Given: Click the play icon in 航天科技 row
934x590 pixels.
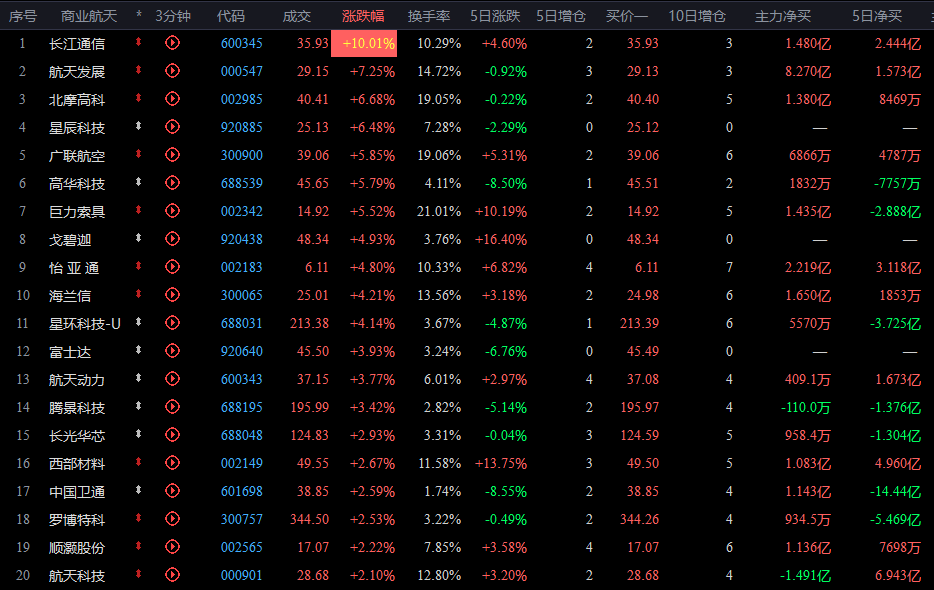Looking at the screenshot, I should point(172,575).
